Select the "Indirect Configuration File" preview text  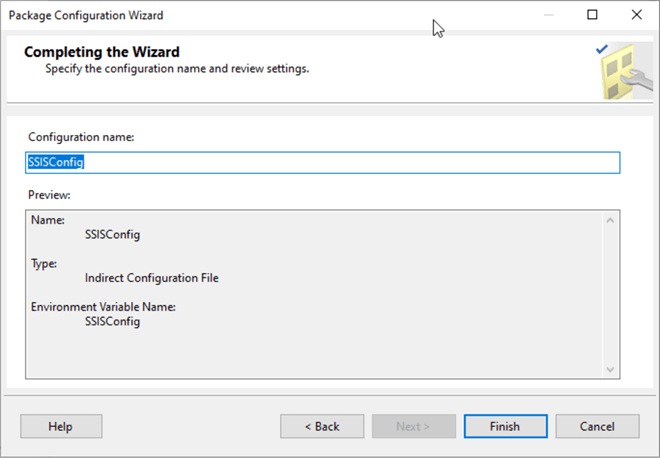click(x=152, y=278)
